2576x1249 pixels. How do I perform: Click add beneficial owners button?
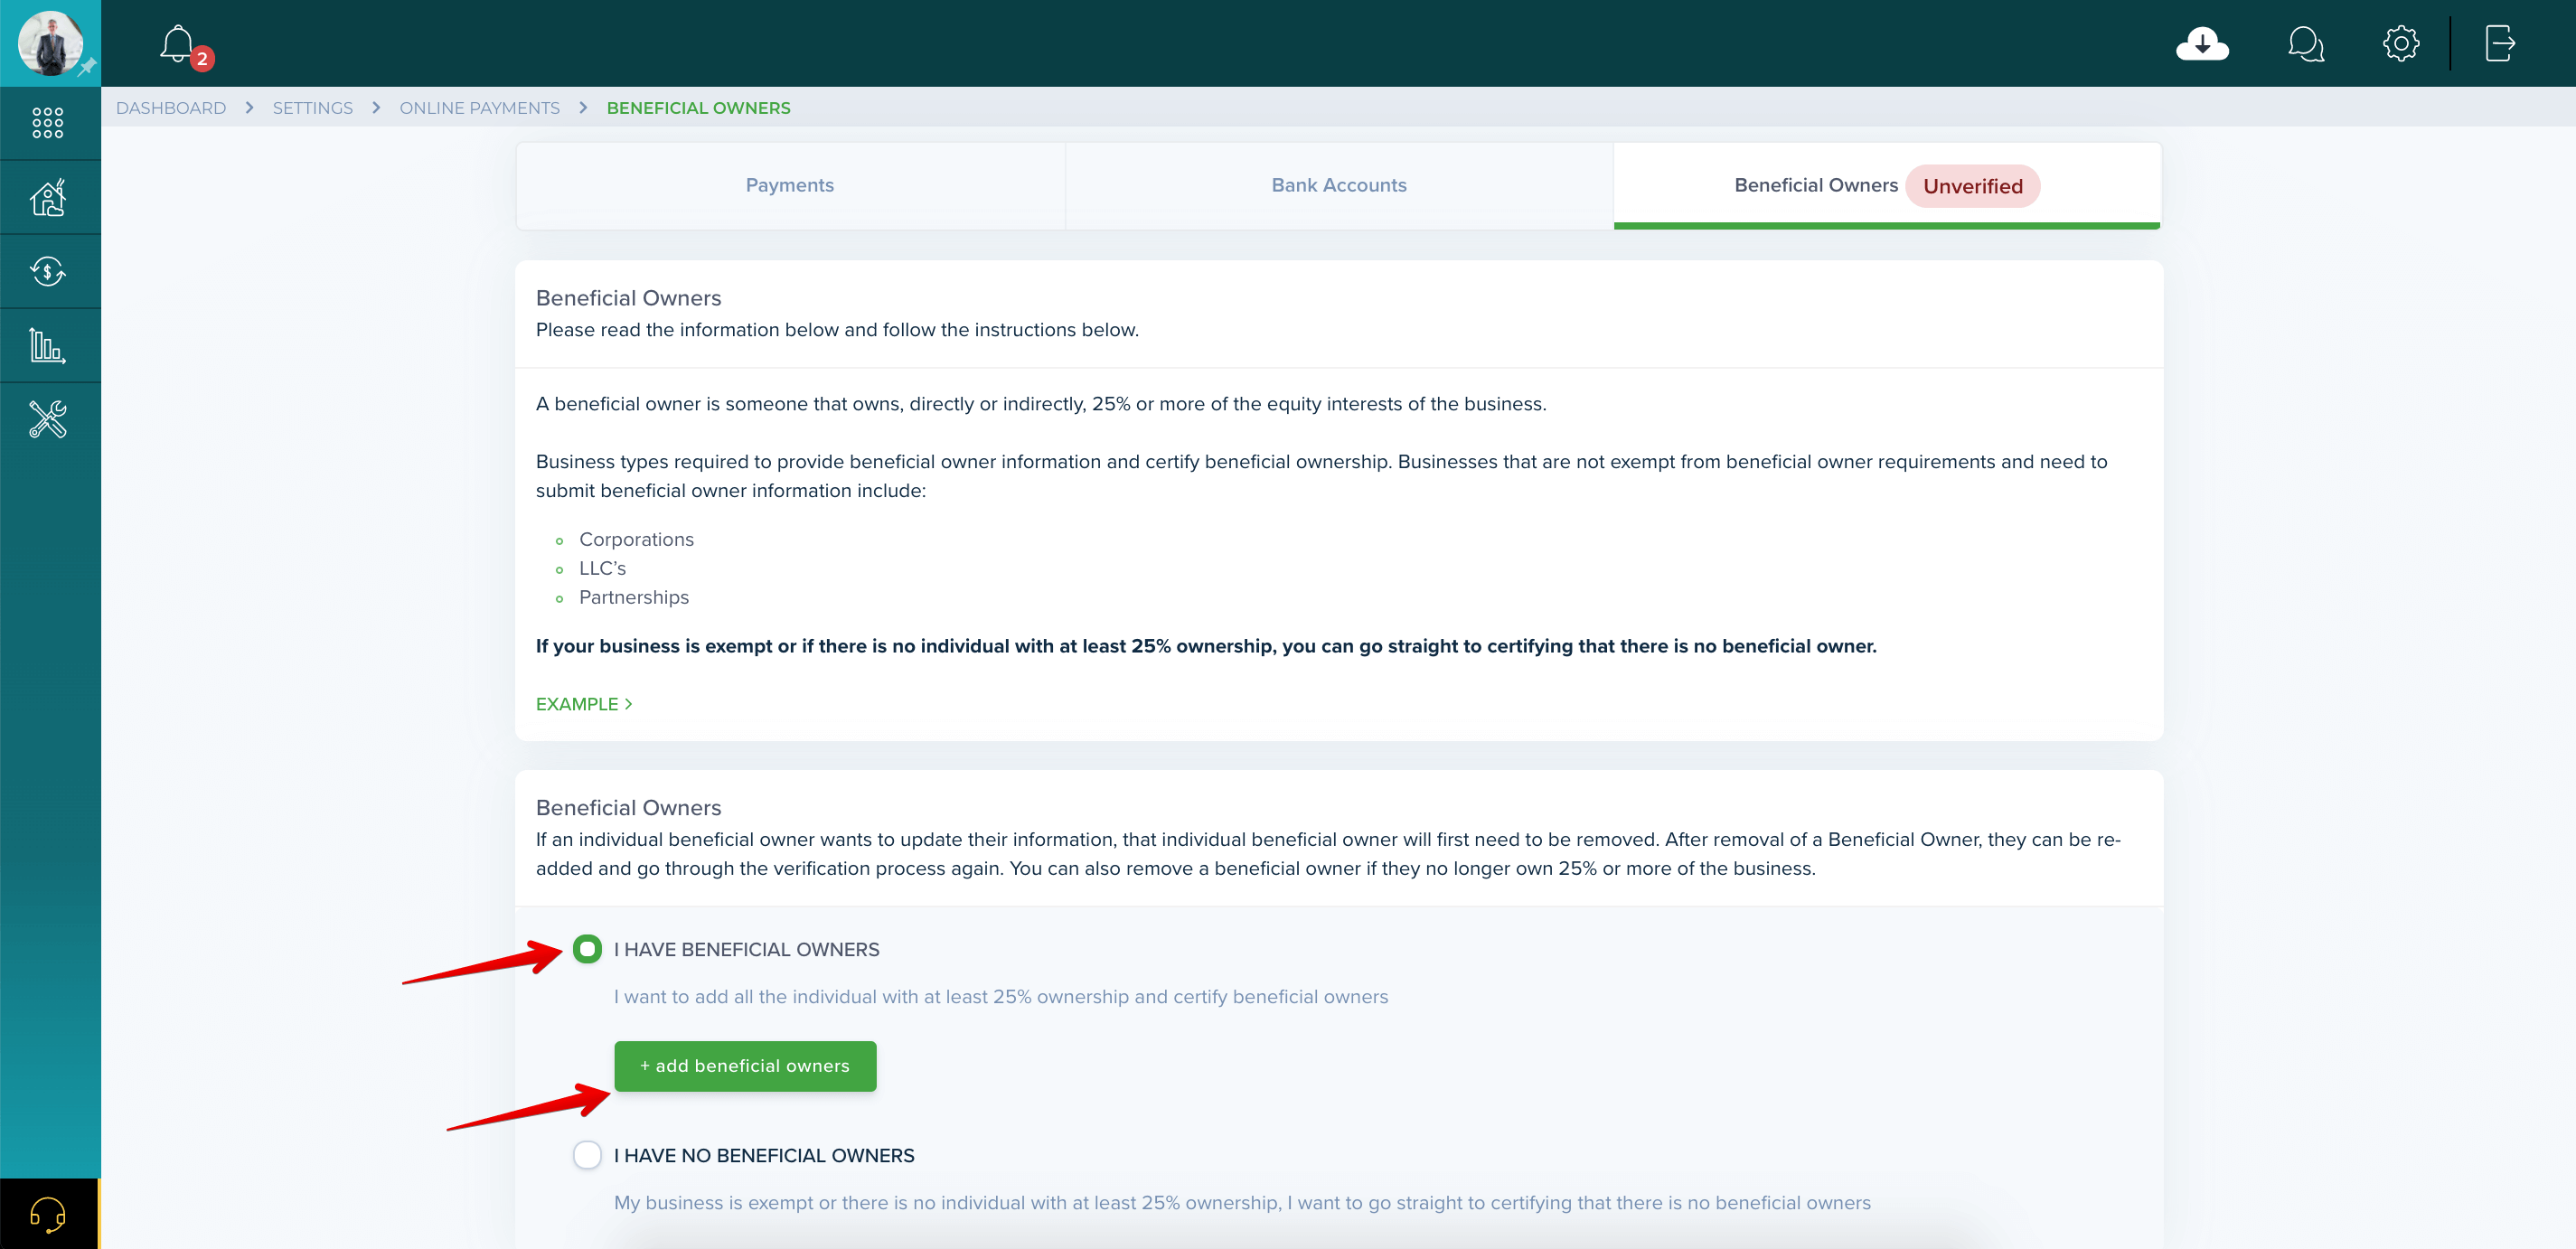point(745,1066)
